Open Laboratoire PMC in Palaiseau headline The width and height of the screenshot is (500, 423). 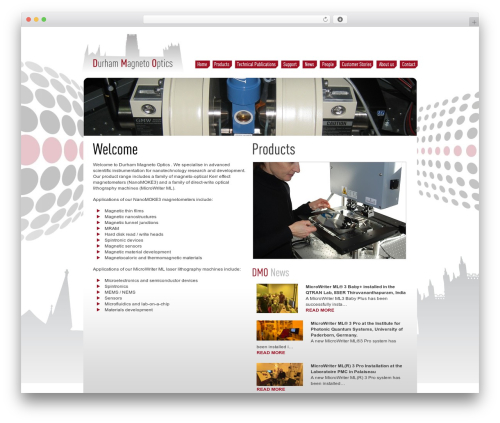tap(356, 368)
